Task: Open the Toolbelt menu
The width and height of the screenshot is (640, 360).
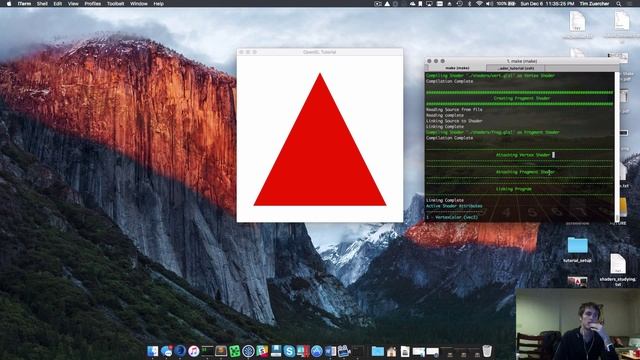Action: 116,4
